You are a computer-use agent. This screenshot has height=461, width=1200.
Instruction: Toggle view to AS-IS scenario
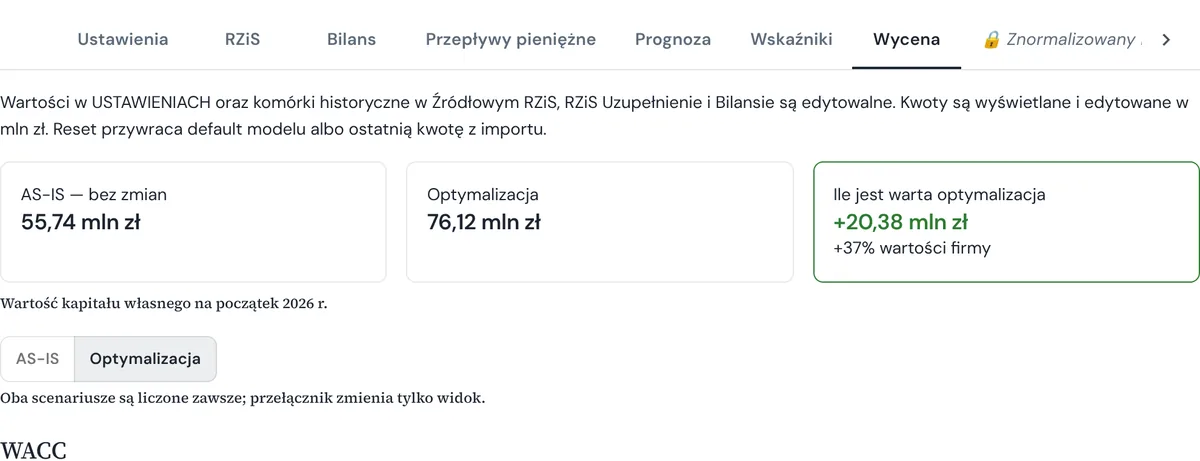[x=38, y=359]
